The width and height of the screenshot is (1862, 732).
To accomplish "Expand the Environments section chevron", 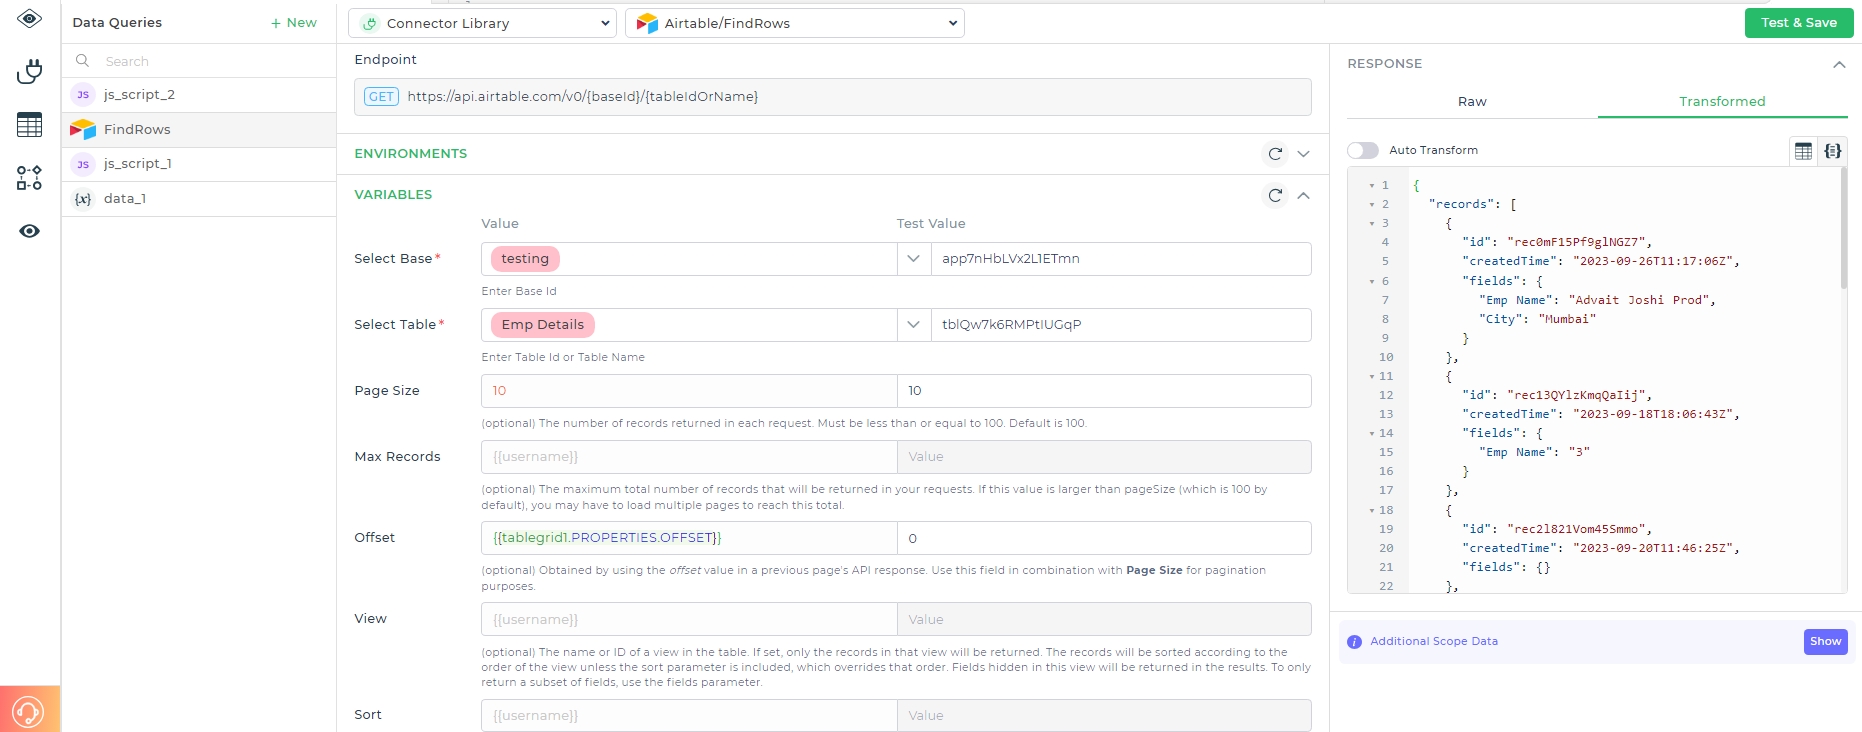I will (x=1303, y=154).
